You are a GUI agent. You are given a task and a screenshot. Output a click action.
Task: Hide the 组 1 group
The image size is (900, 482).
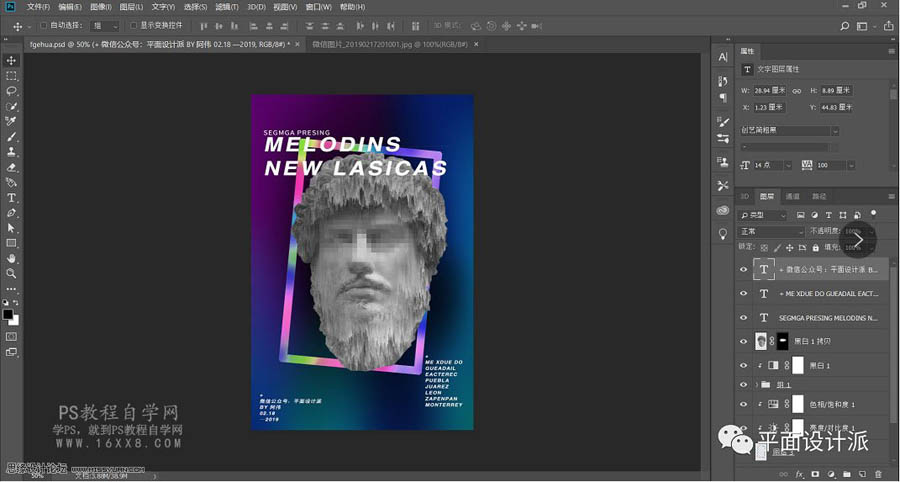point(744,384)
